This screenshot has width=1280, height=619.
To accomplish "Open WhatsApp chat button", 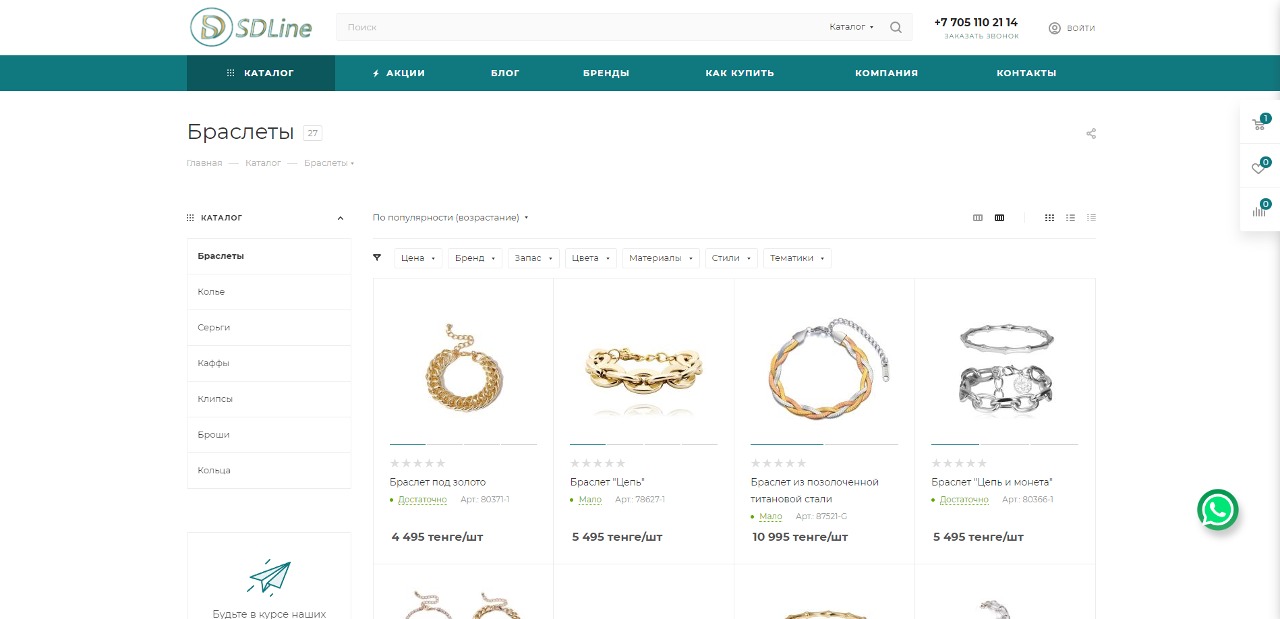I will point(1218,510).
